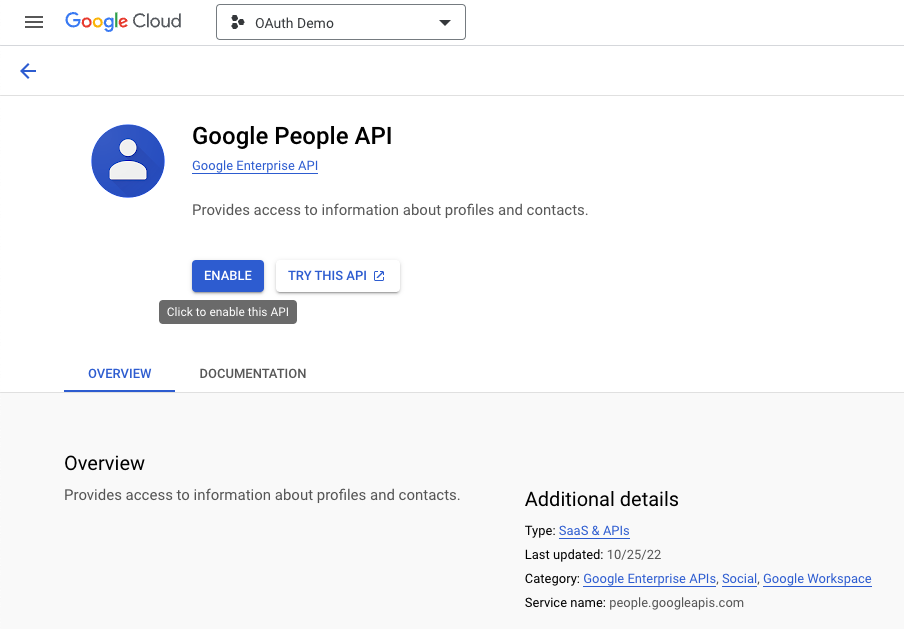Click the external link icon on Try This API

click(379, 276)
